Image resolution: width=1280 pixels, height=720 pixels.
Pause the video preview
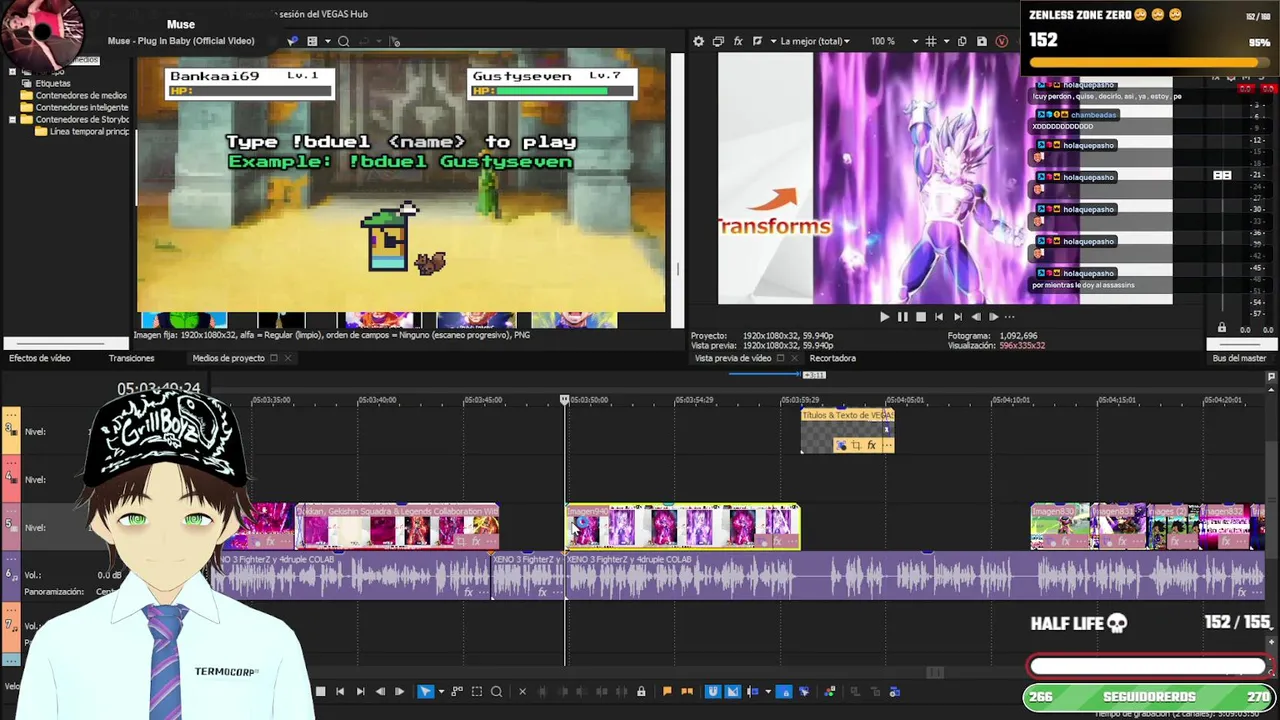tap(902, 317)
